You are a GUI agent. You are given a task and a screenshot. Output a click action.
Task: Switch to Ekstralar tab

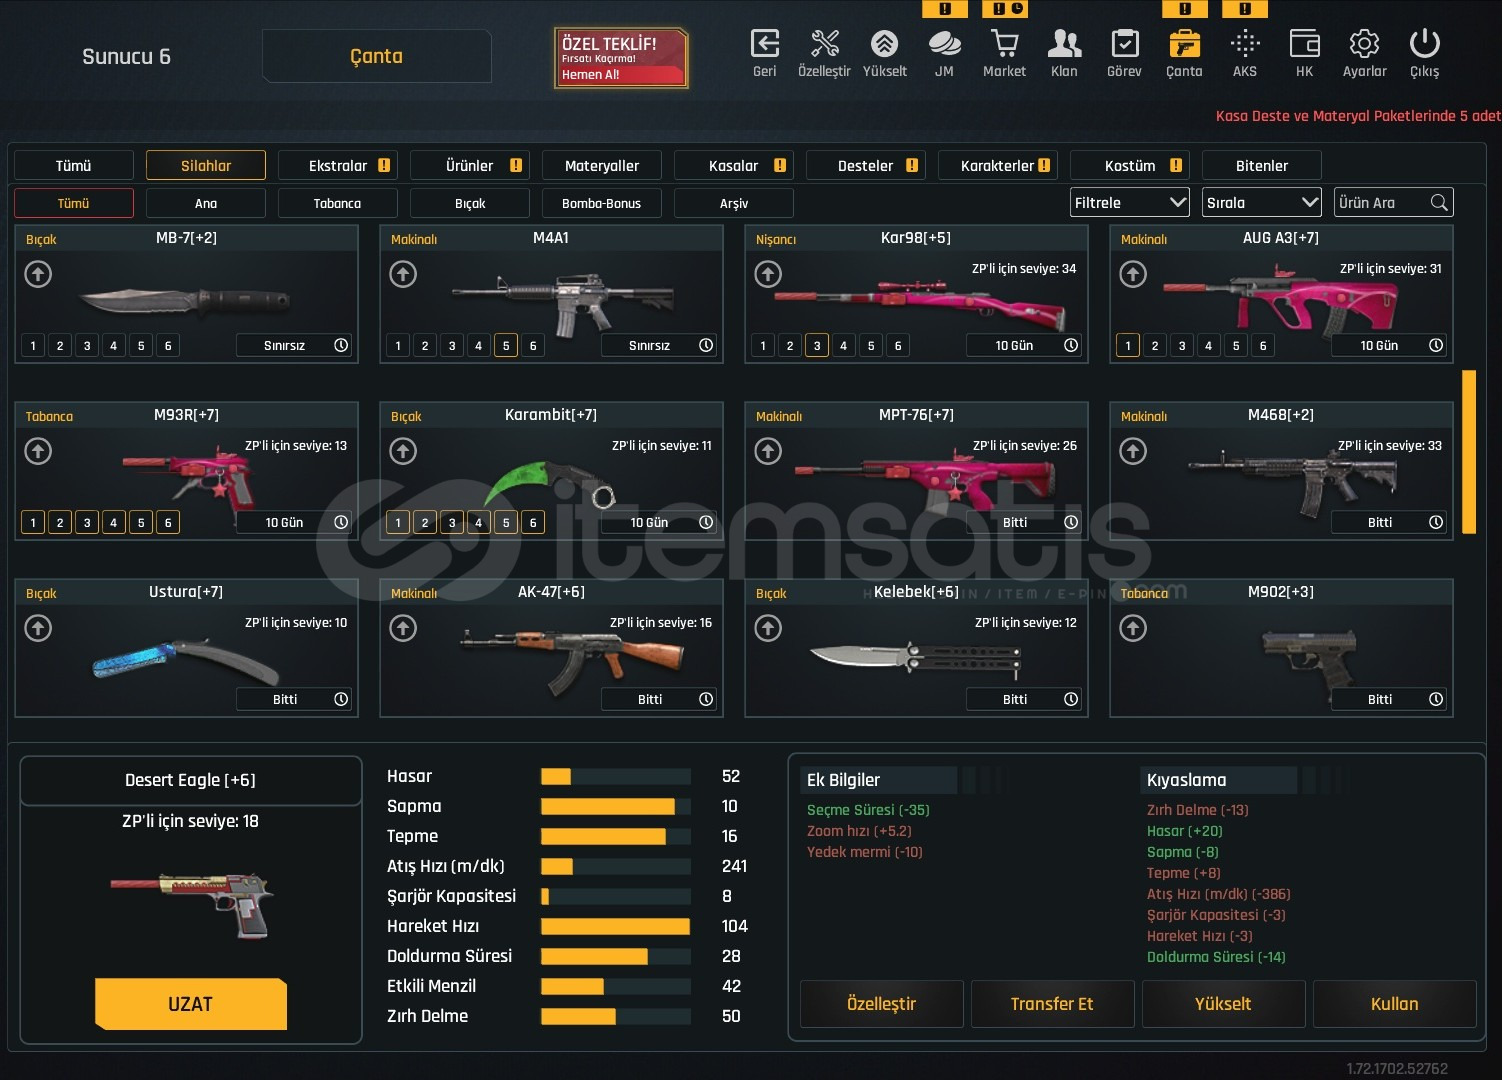point(338,166)
